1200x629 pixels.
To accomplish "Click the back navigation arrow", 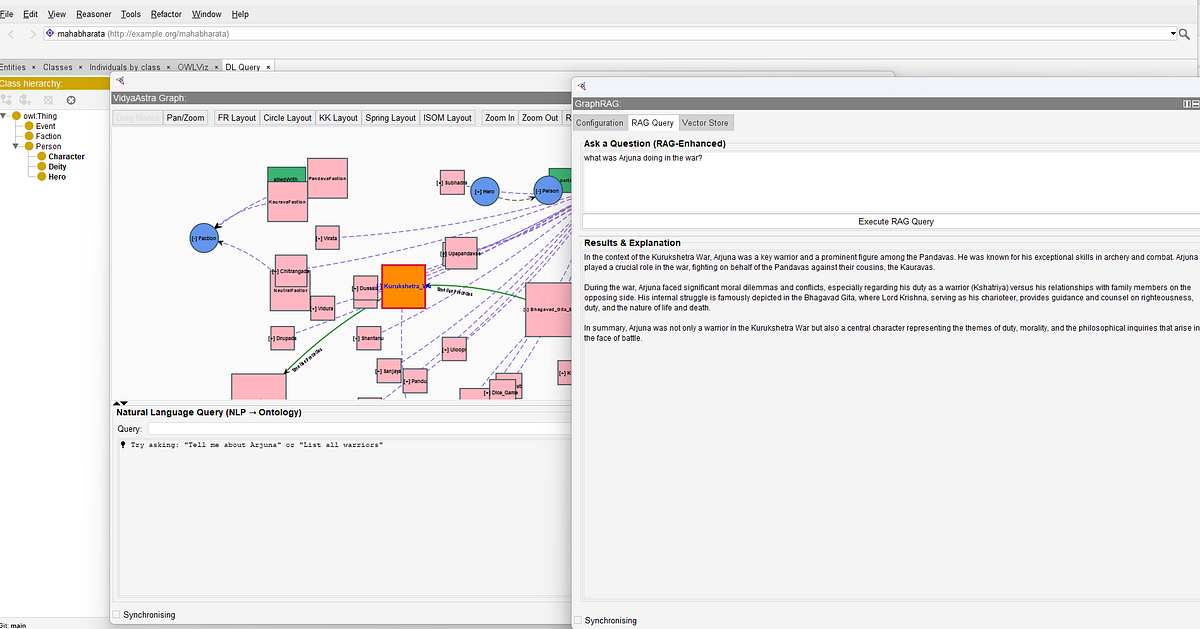I will [10, 32].
